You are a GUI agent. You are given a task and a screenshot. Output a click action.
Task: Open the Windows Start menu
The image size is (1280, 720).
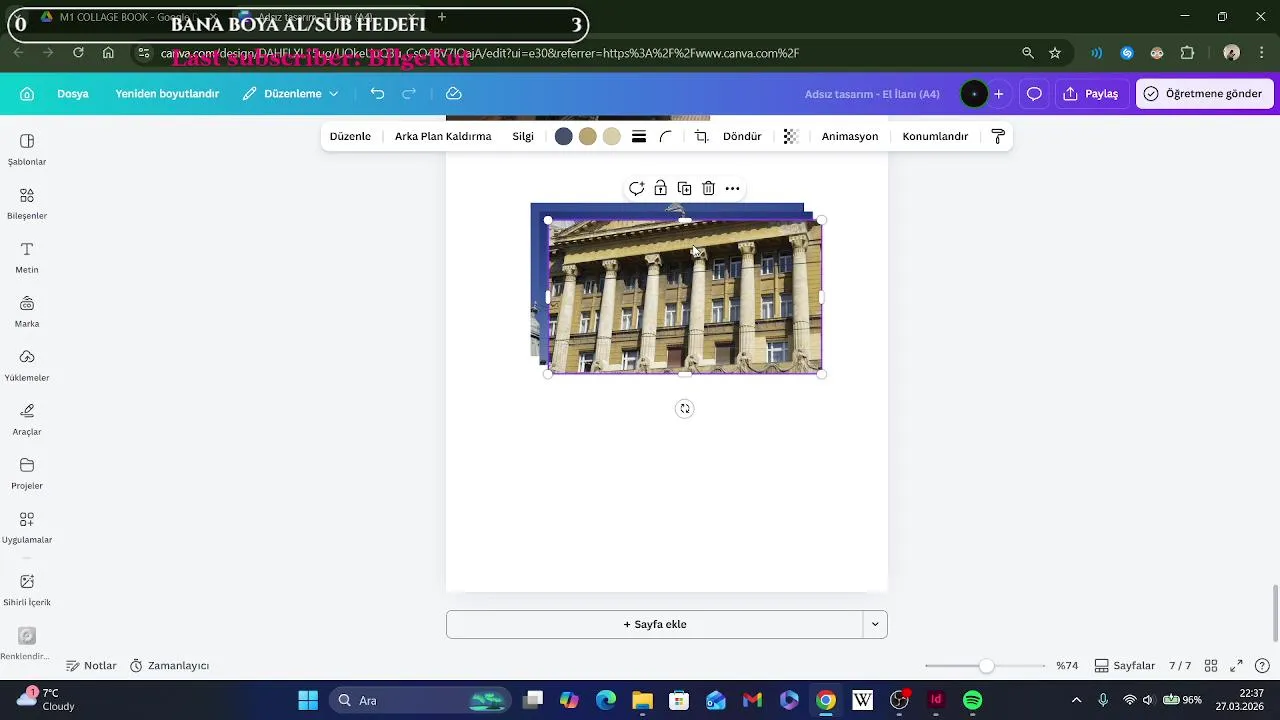(x=308, y=700)
